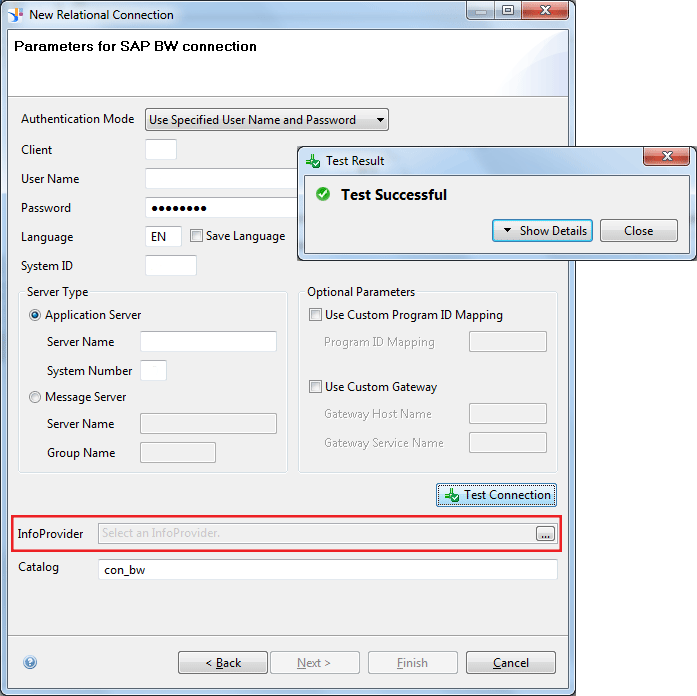Click Message Server's Server Name field
This screenshot has width=697, height=696.
[x=208, y=424]
